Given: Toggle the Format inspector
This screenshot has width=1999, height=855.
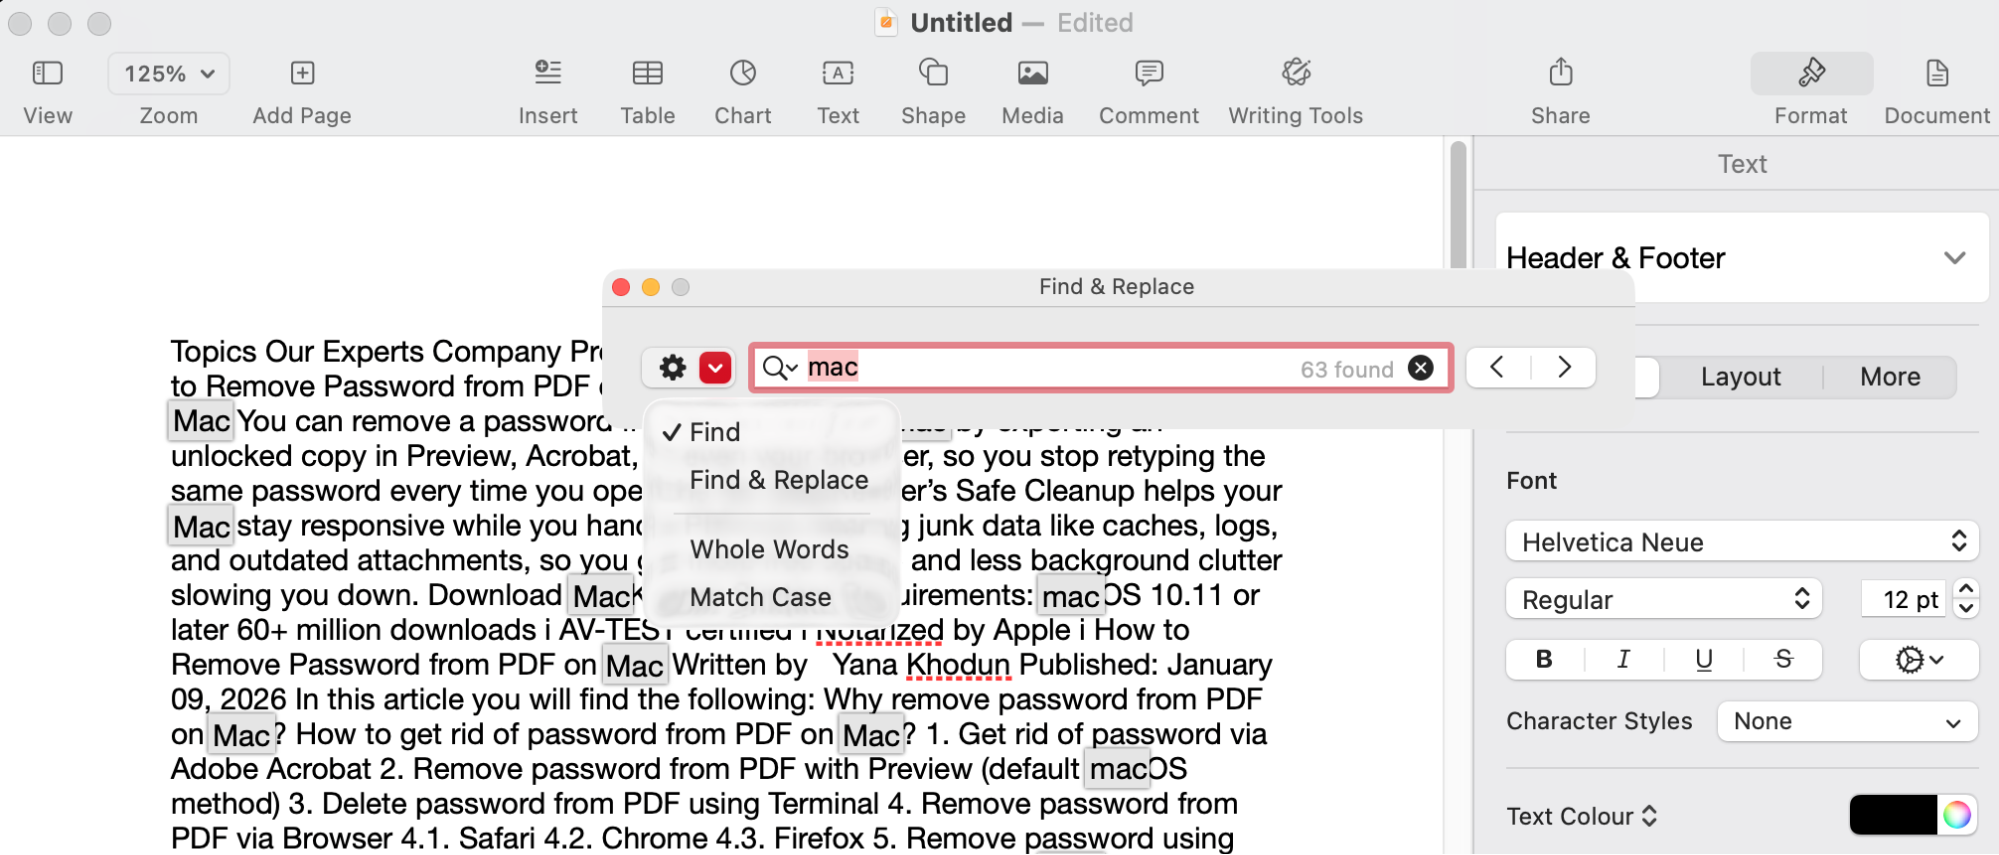Looking at the screenshot, I should 1811,73.
